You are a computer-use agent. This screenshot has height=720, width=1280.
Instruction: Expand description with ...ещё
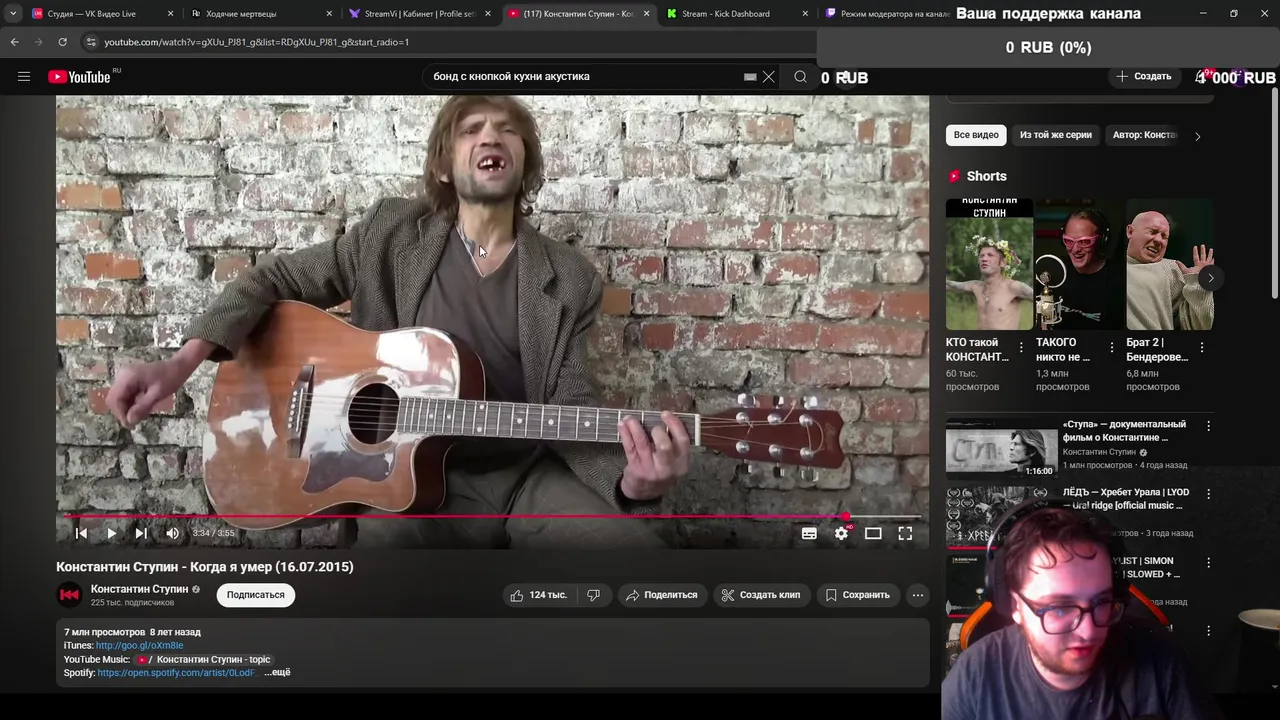(x=277, y=673)
